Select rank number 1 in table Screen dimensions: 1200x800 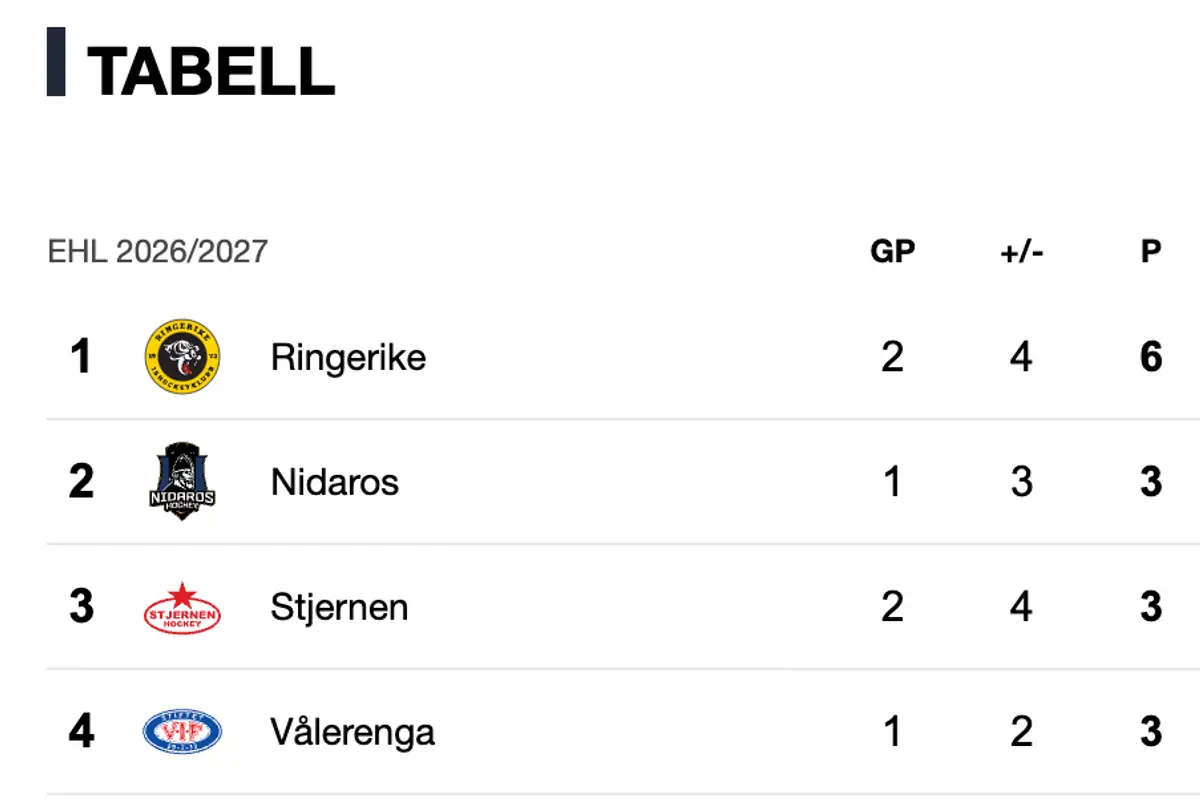(x=81, y=357)
